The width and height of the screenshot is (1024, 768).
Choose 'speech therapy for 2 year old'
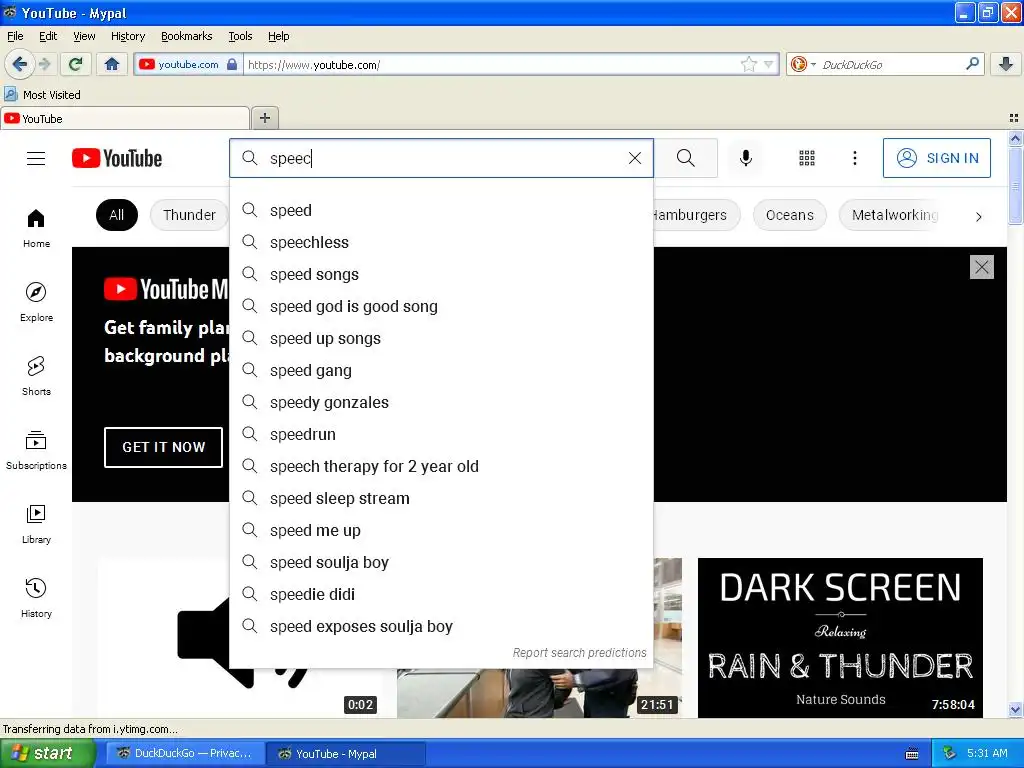[x=441, y=466]
